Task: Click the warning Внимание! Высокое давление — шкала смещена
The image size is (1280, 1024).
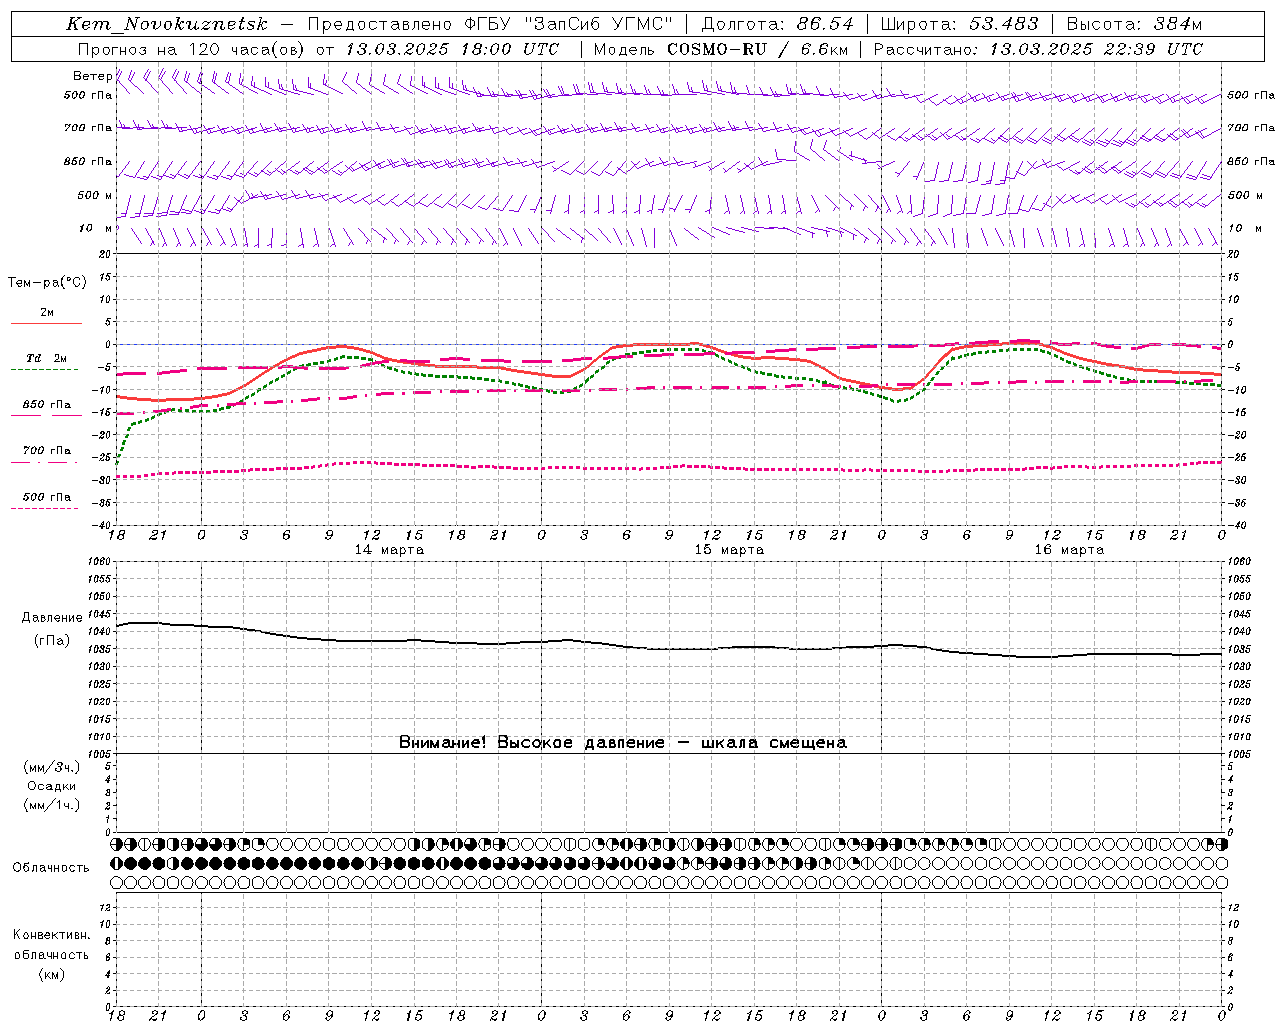Action: (x=622, y=742)
